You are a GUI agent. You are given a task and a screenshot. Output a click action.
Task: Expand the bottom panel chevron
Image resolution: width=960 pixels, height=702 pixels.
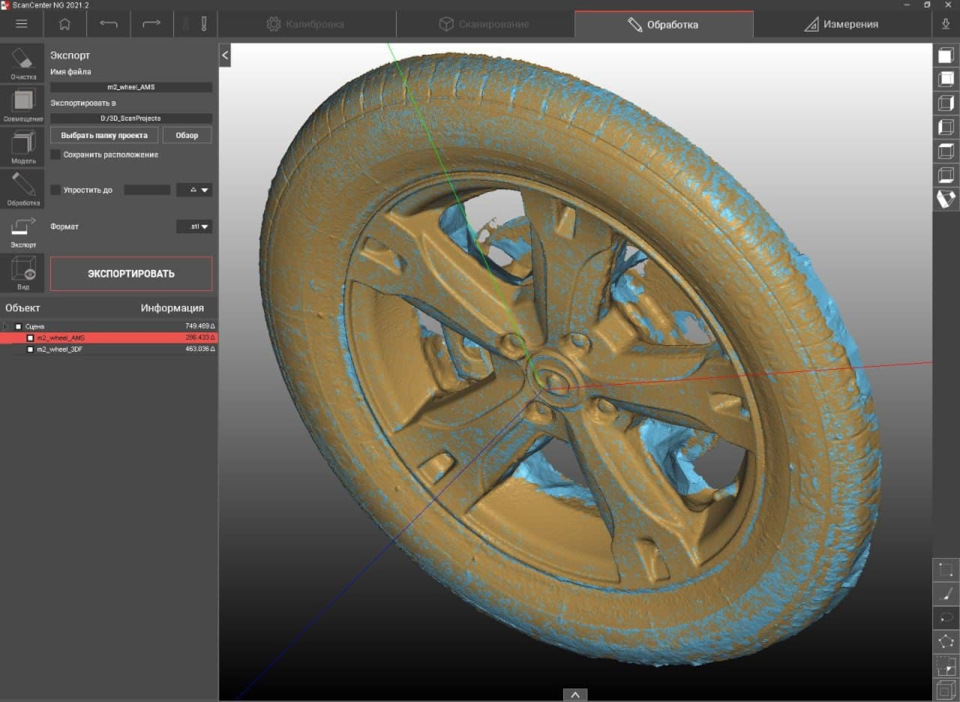[575, 695]
